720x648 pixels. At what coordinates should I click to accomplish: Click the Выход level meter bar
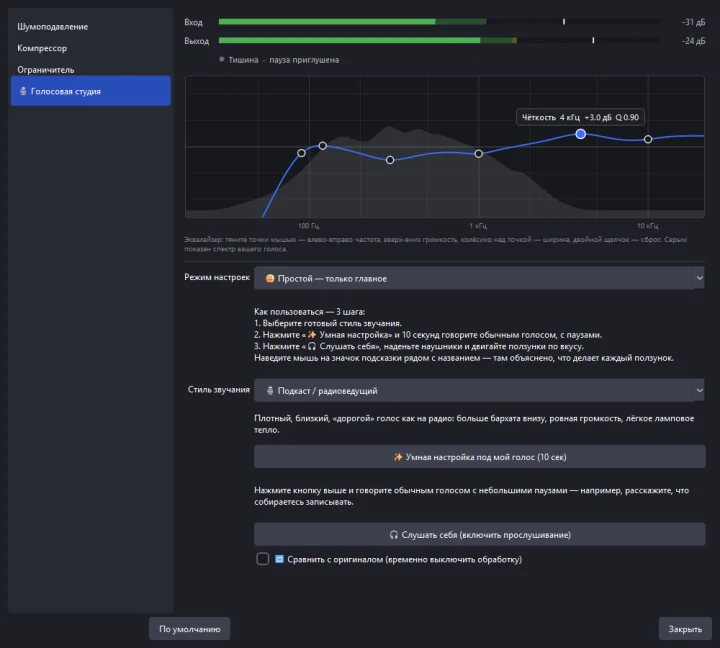point(439,40)
